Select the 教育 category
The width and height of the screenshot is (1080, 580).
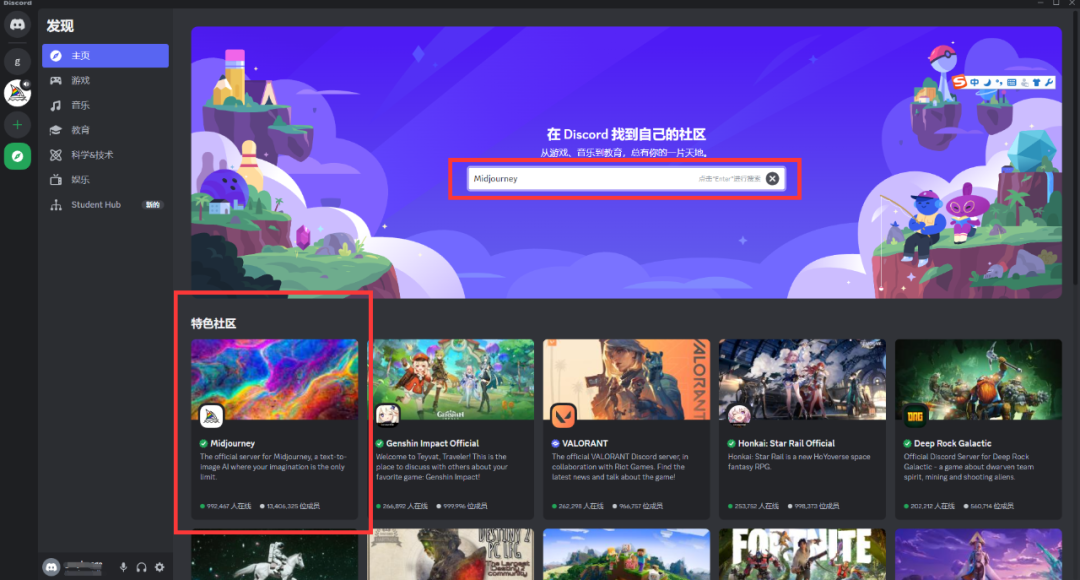point(105,130)
